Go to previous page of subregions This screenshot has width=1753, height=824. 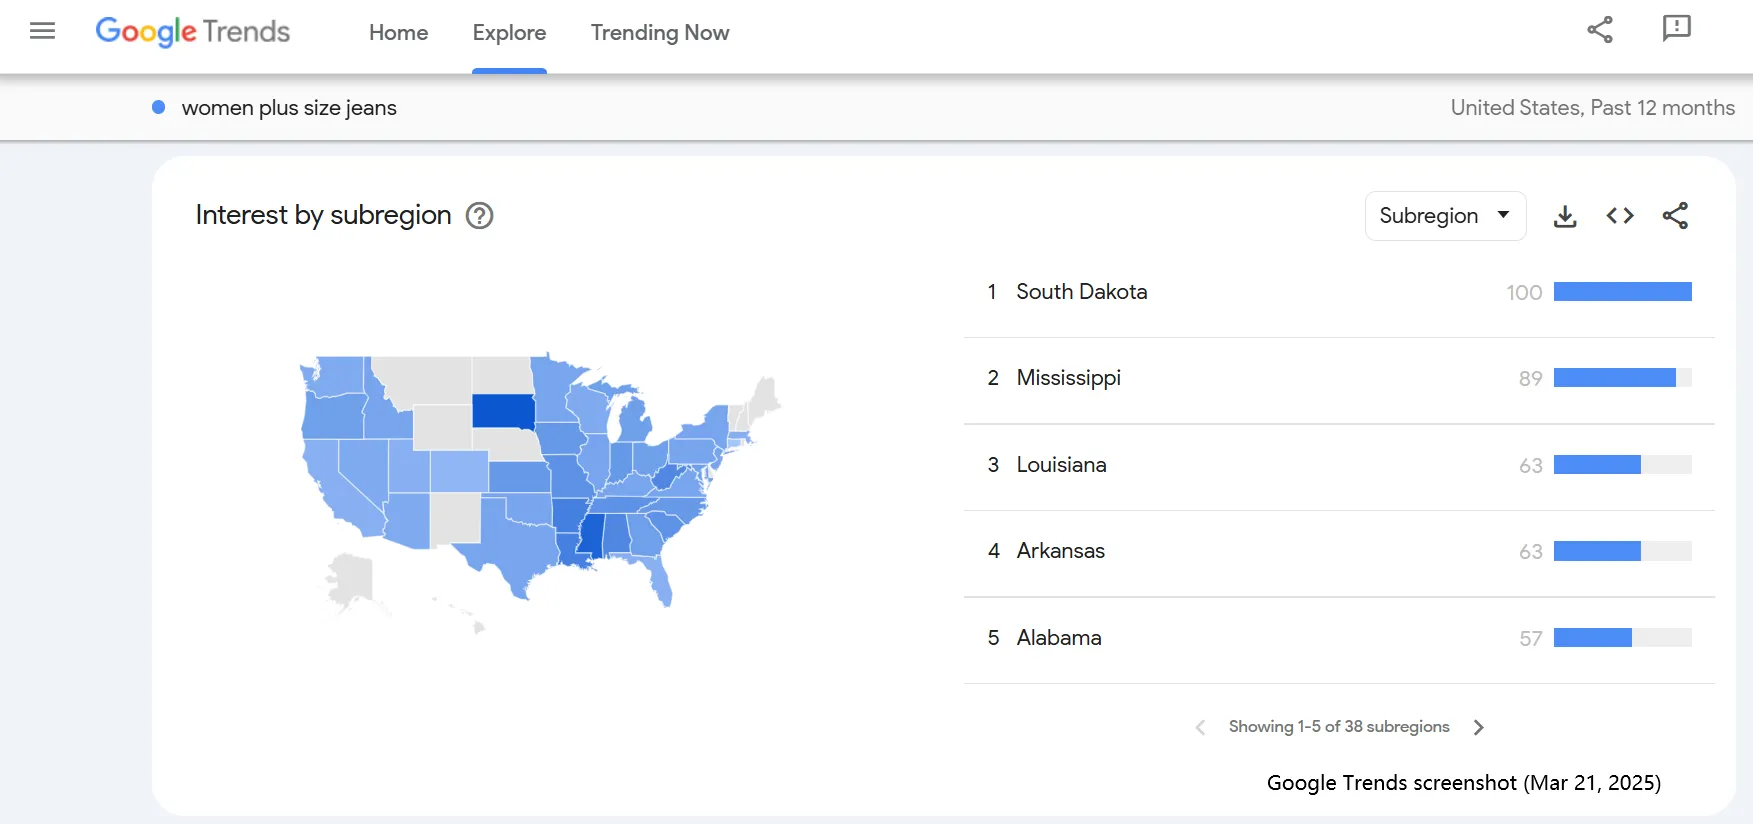pos(1200,727)
